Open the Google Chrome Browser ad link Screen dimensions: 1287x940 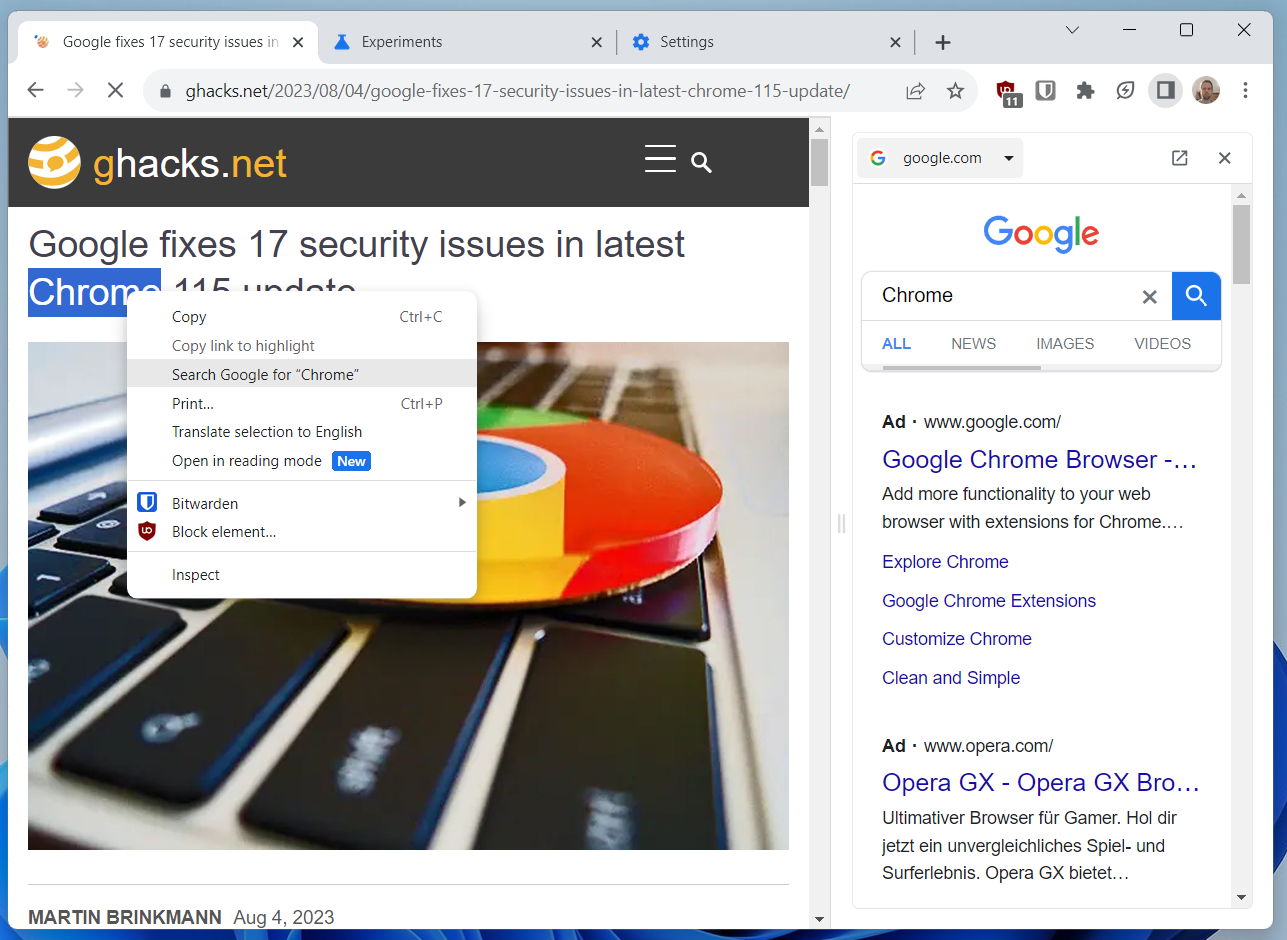click(x=1039, y=460)
